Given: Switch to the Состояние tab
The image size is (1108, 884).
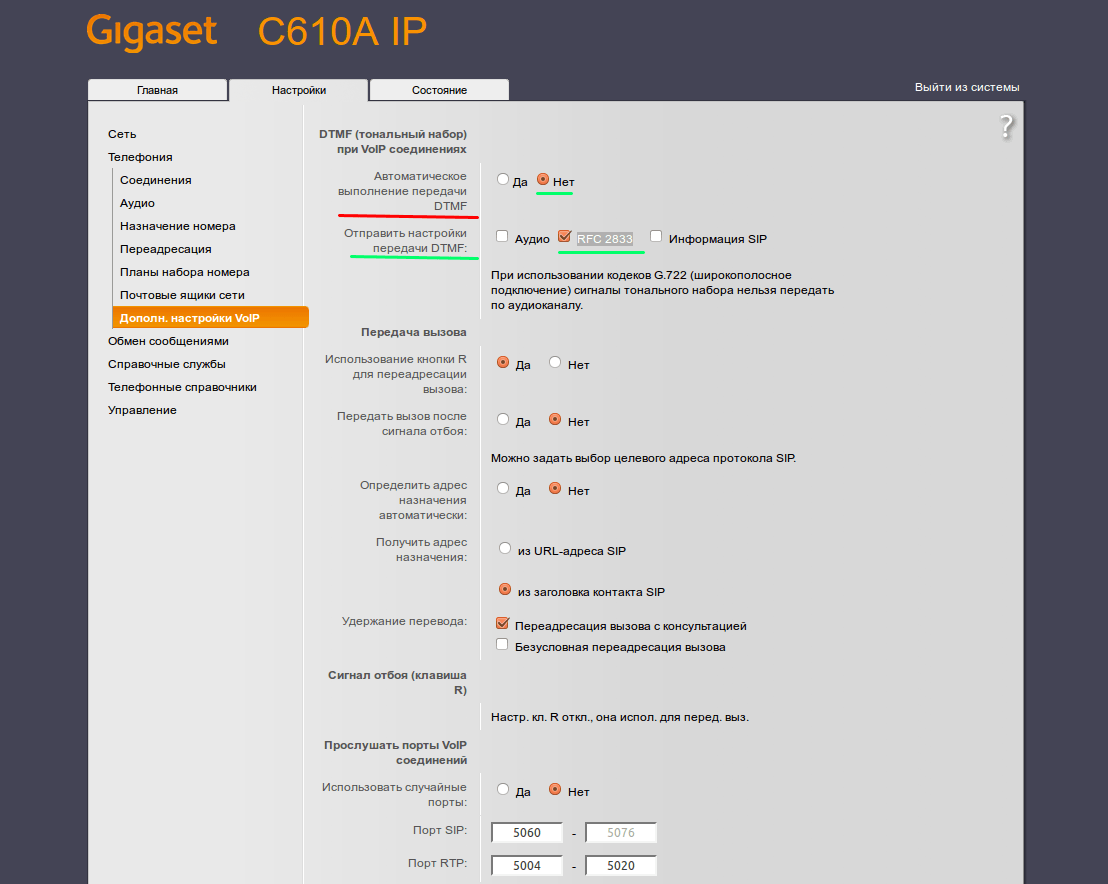Looking at the screenshot, I should [440, 90].
